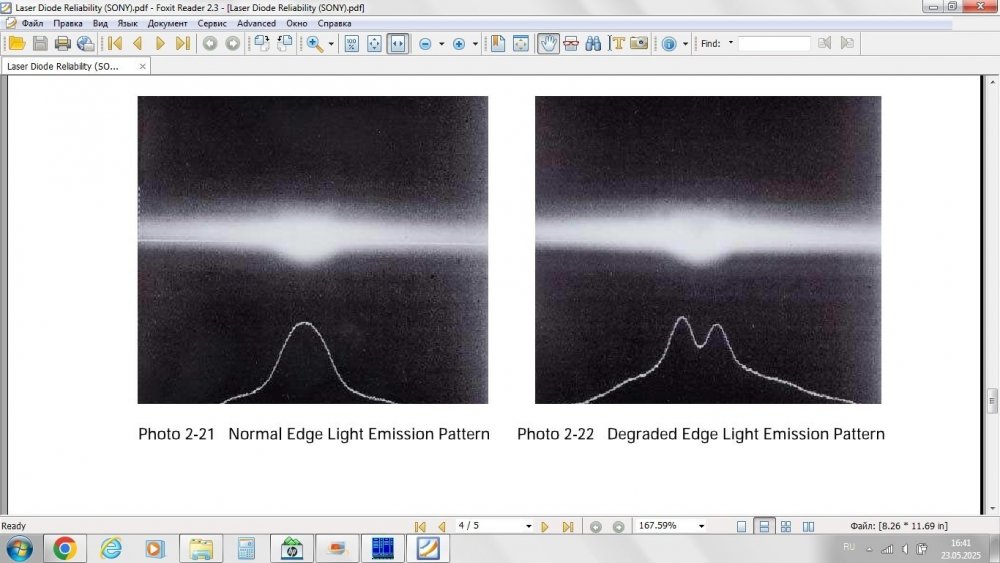Activate the Snapshot camera tool
The width and height of the screenshot is (1000, 563).
[x=639, y=44]
